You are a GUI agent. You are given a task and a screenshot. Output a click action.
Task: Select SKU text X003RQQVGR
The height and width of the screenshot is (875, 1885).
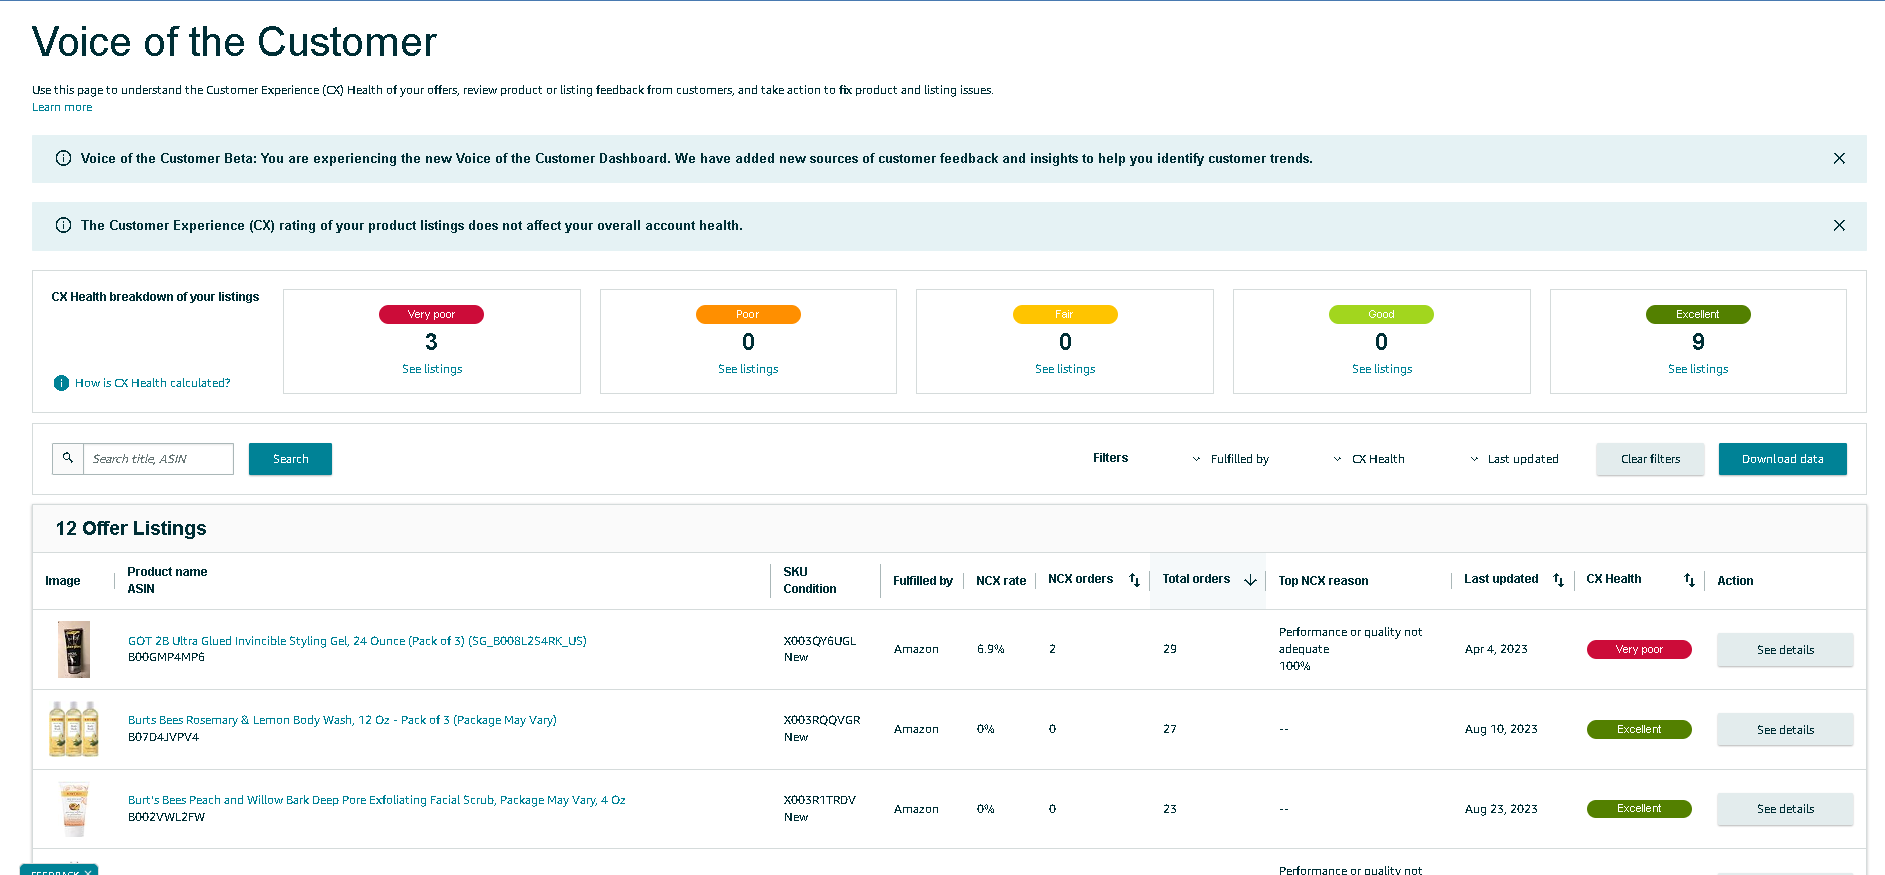822,720
